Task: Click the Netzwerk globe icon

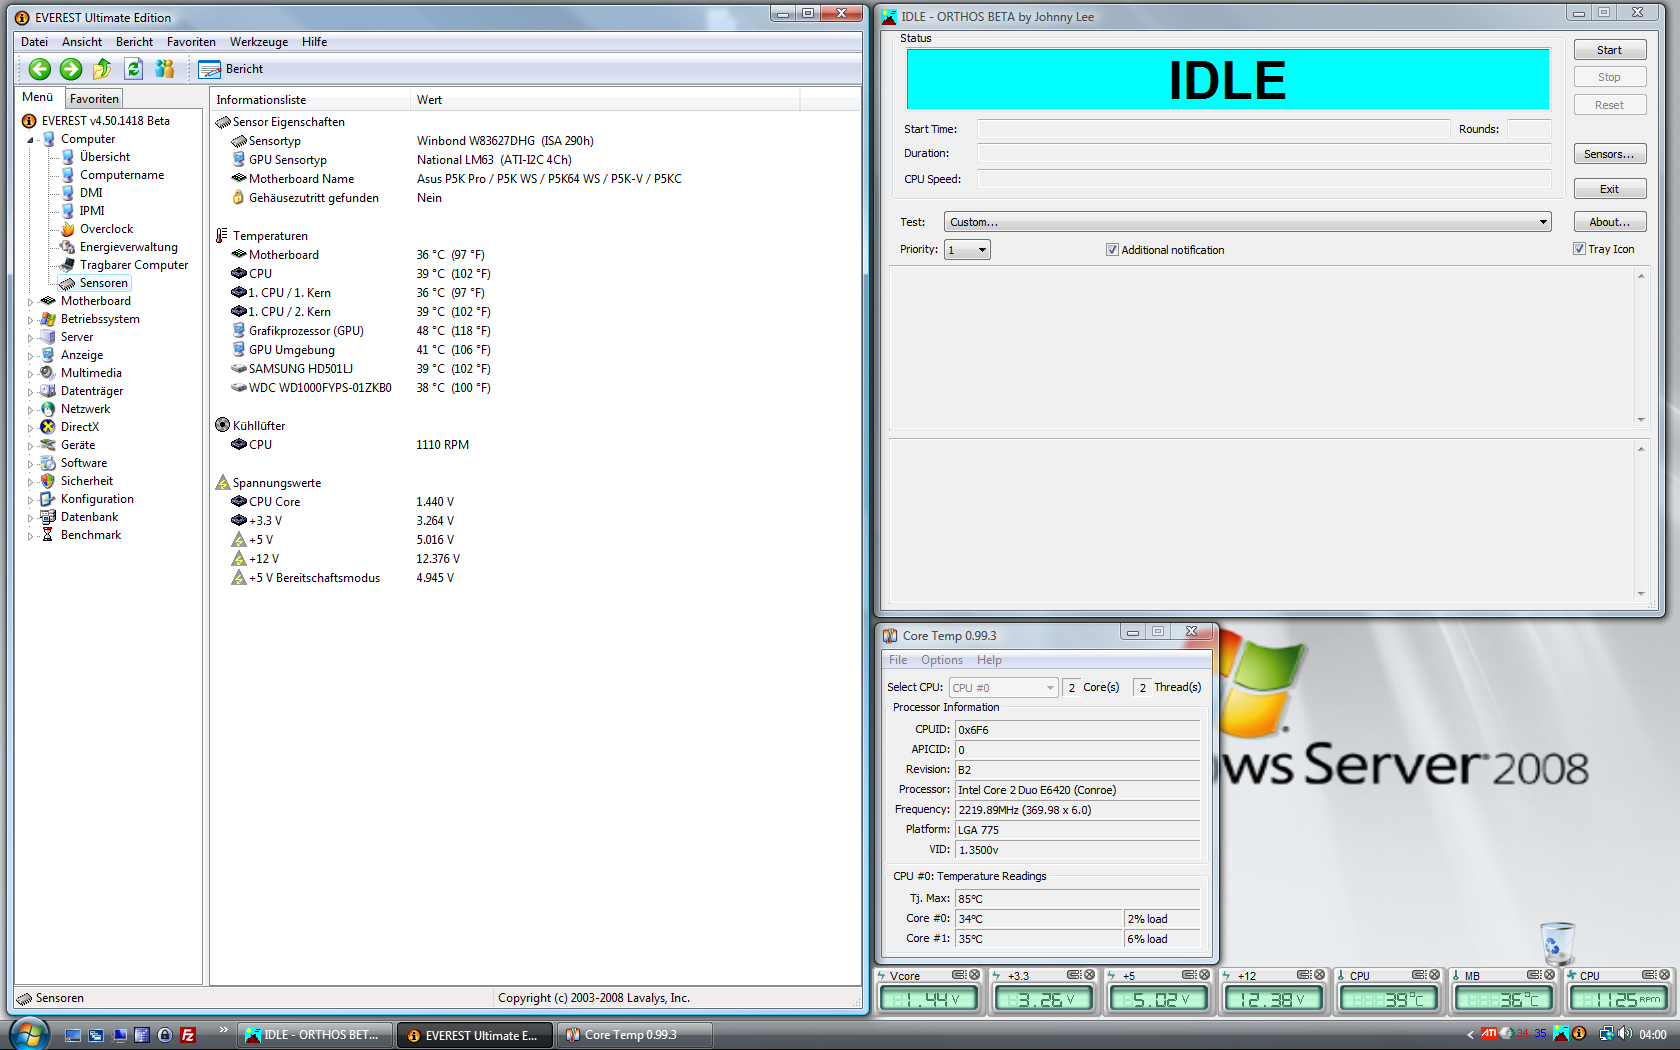Action: click(x=47, y=409)
